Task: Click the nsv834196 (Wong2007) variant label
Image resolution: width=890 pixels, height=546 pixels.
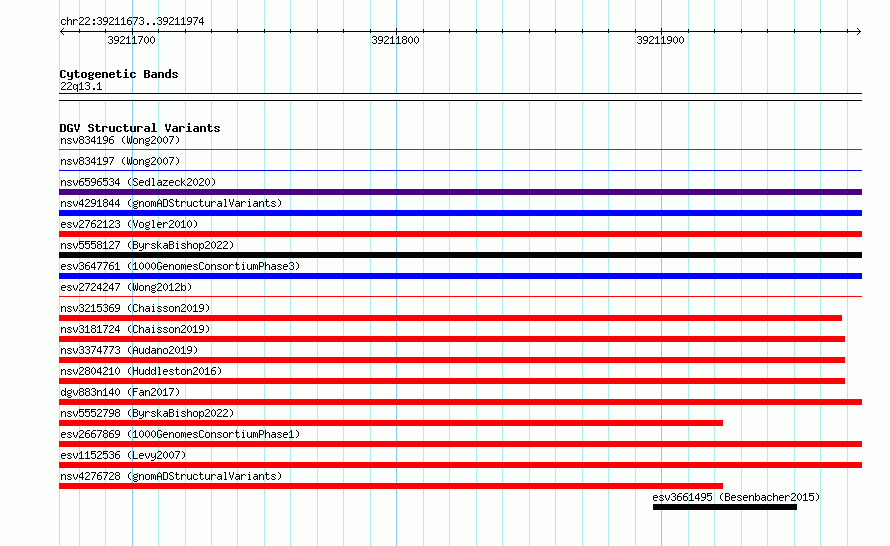Action: (x=120, y=140)
